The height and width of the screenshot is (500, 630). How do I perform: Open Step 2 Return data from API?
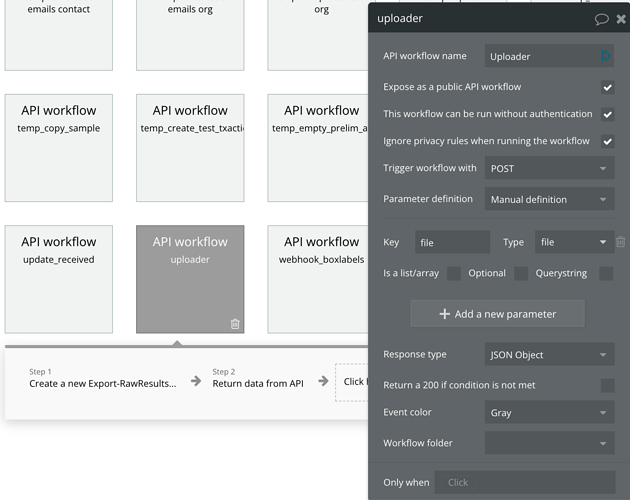click(258, 379)
